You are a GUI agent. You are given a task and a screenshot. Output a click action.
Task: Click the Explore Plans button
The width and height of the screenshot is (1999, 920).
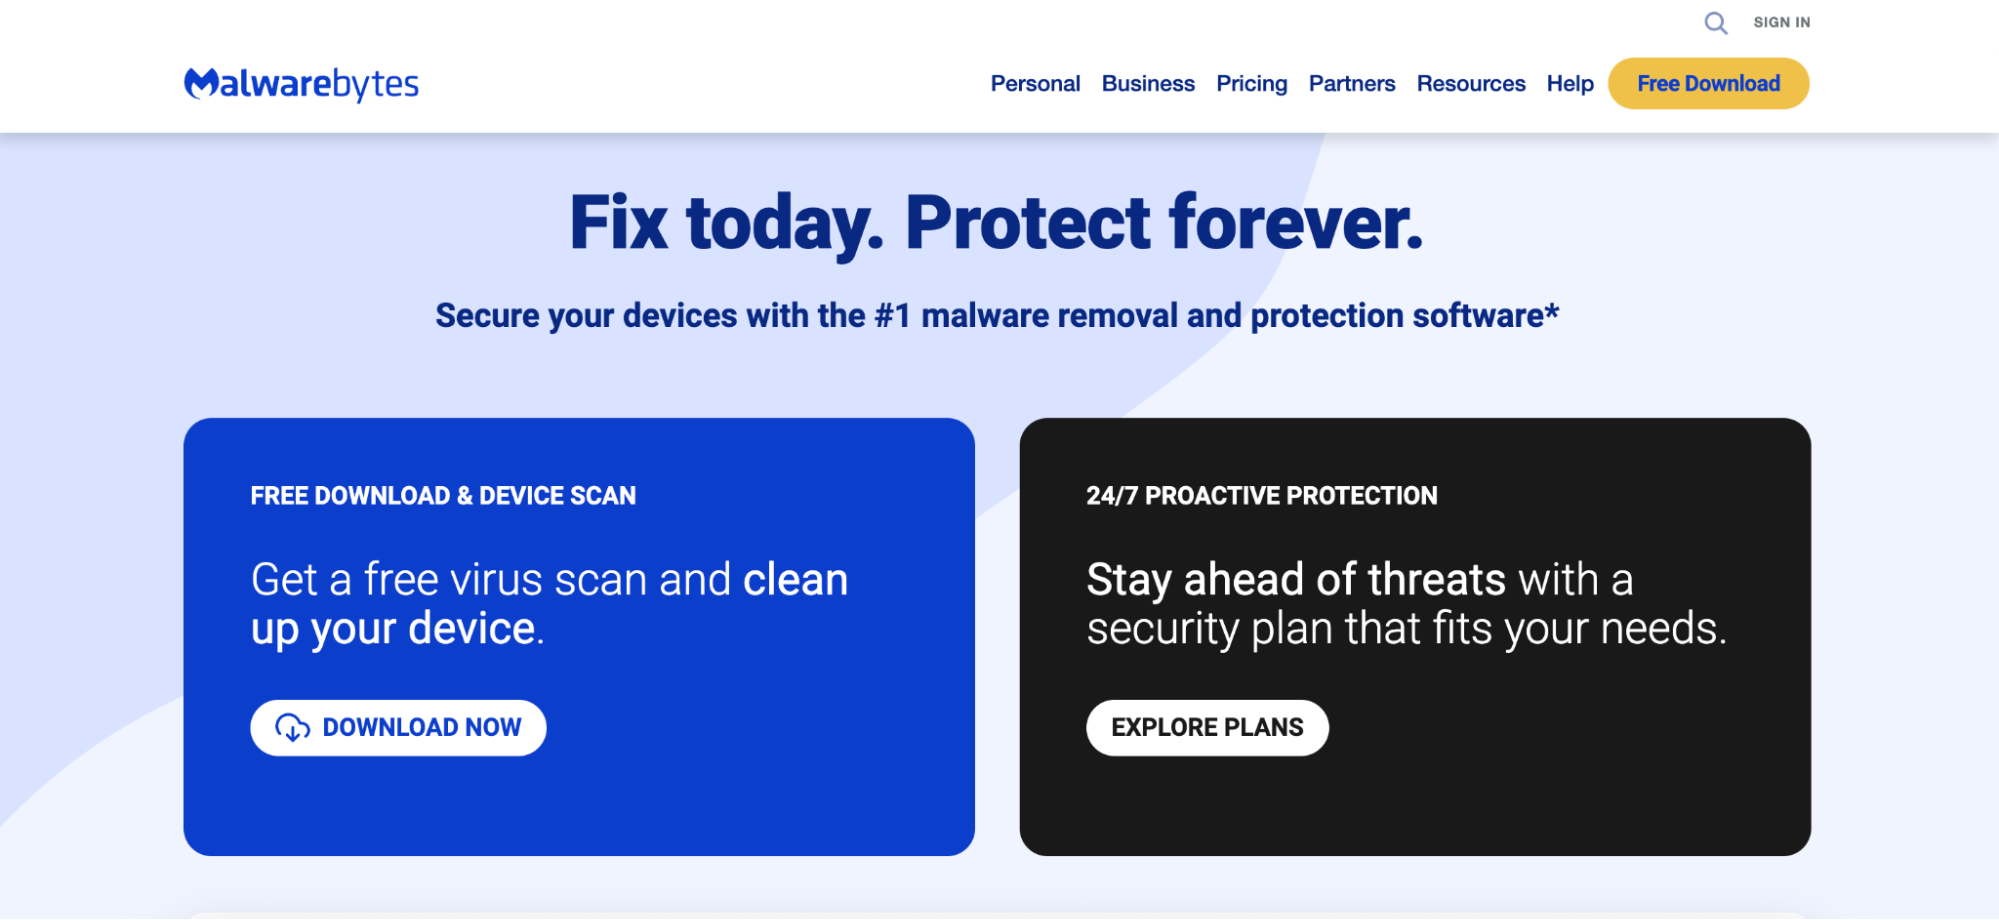pos(1206,727)
